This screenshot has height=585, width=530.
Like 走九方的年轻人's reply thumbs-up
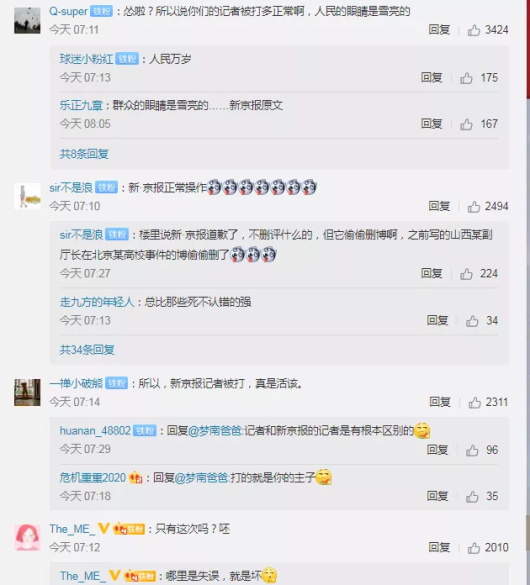[472, 321]
